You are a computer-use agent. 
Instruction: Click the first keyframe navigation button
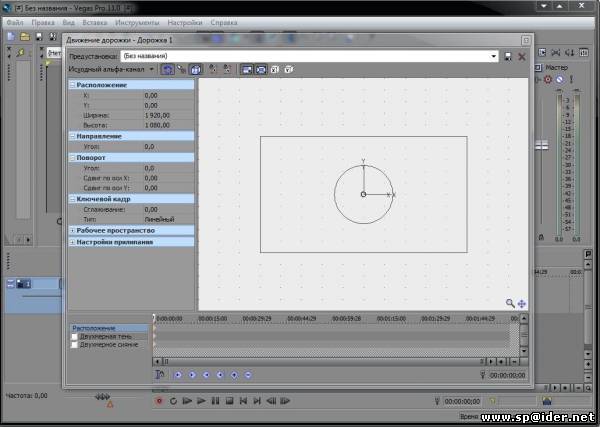[178, 375]
